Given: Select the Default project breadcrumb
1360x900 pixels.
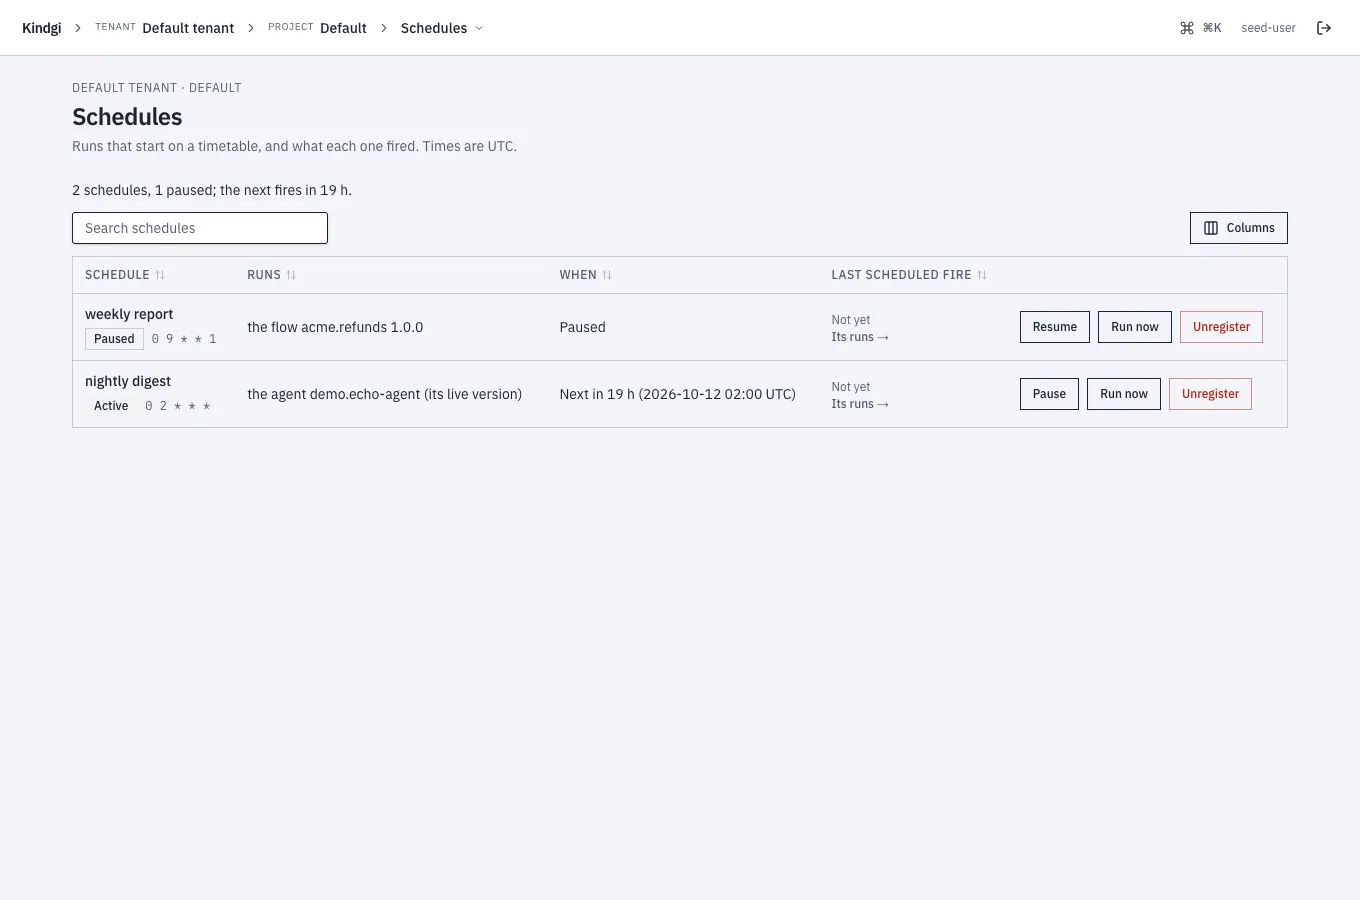Looking at the screenshot, I should (343, 28).
